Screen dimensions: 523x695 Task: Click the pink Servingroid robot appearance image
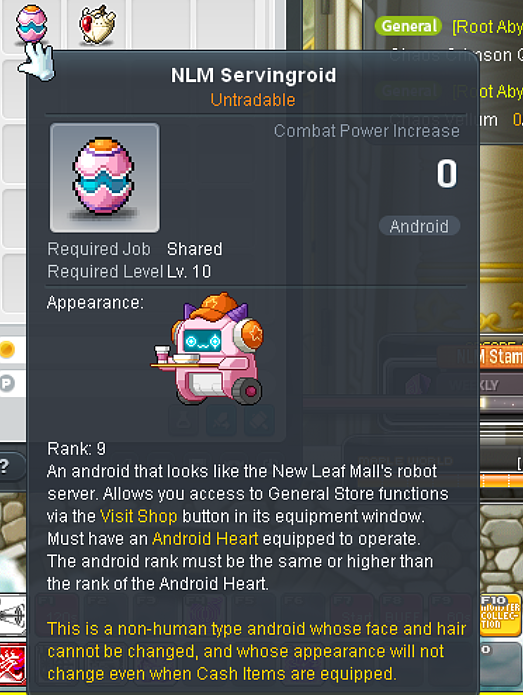tap(208, 348)
